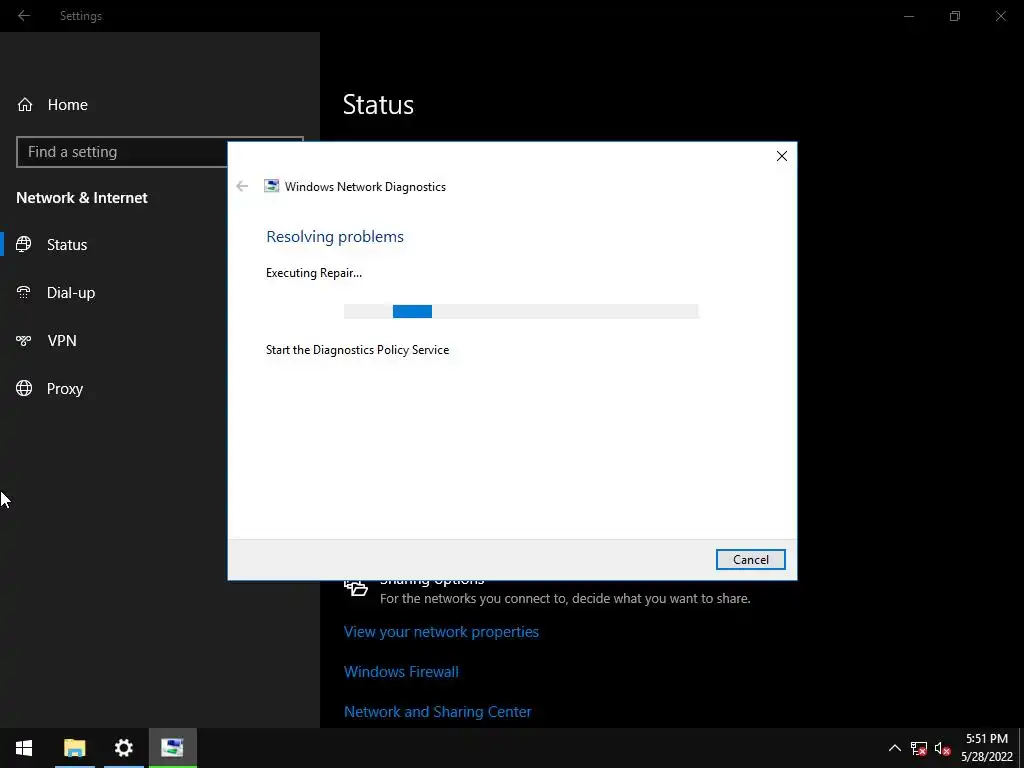Focus the Find a setting search box
1024x768 pixels.
pos(159,152)
